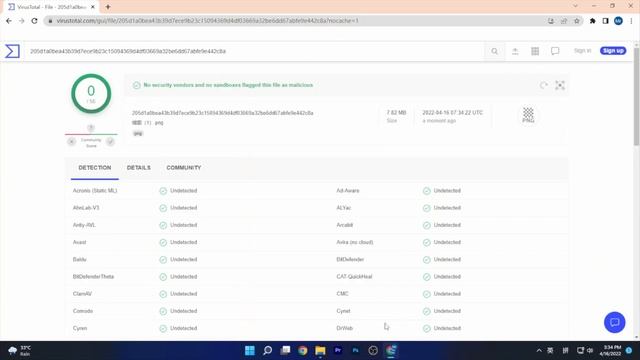The height and width of the screenshot is (360, 640).
Task: Click the upload file icon
Action: (515, 51)
